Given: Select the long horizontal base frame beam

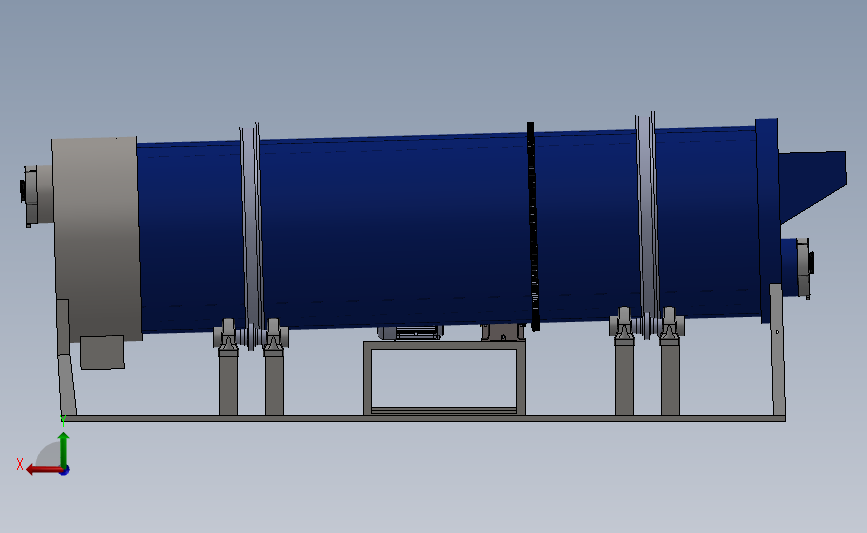Looking at the screenshot, I should coord(423,419).
